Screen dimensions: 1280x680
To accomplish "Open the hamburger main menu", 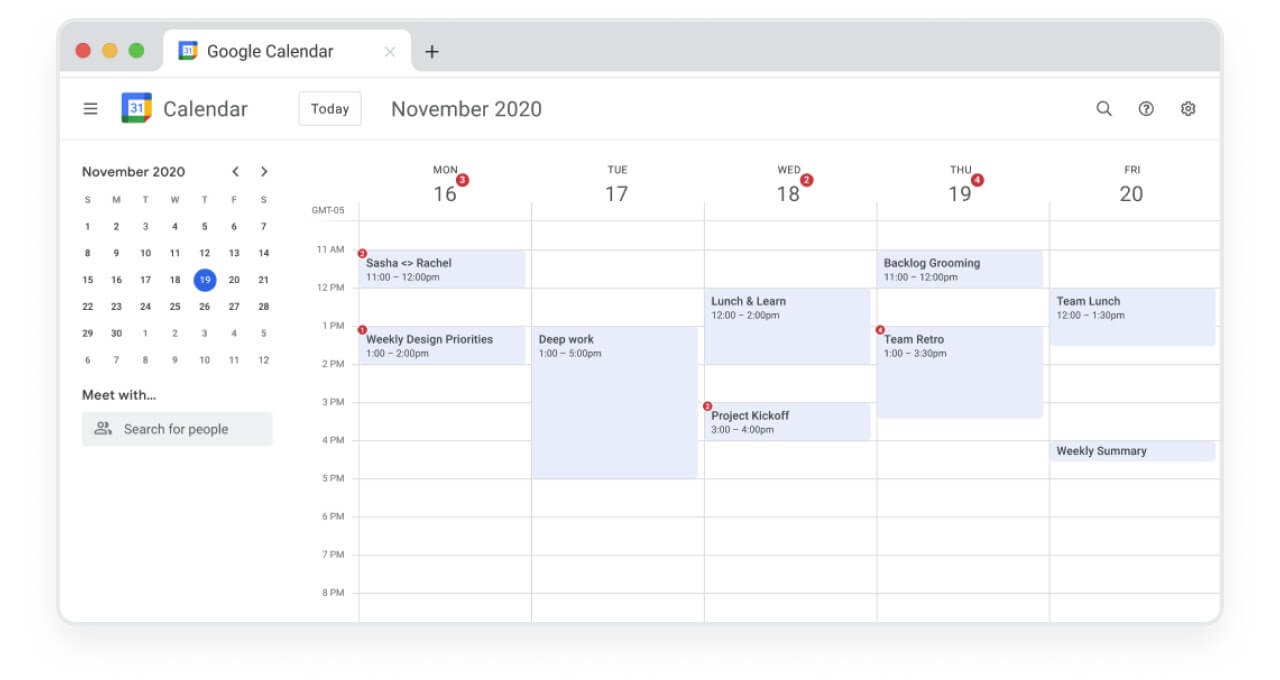I will click(x=90, y=109).
